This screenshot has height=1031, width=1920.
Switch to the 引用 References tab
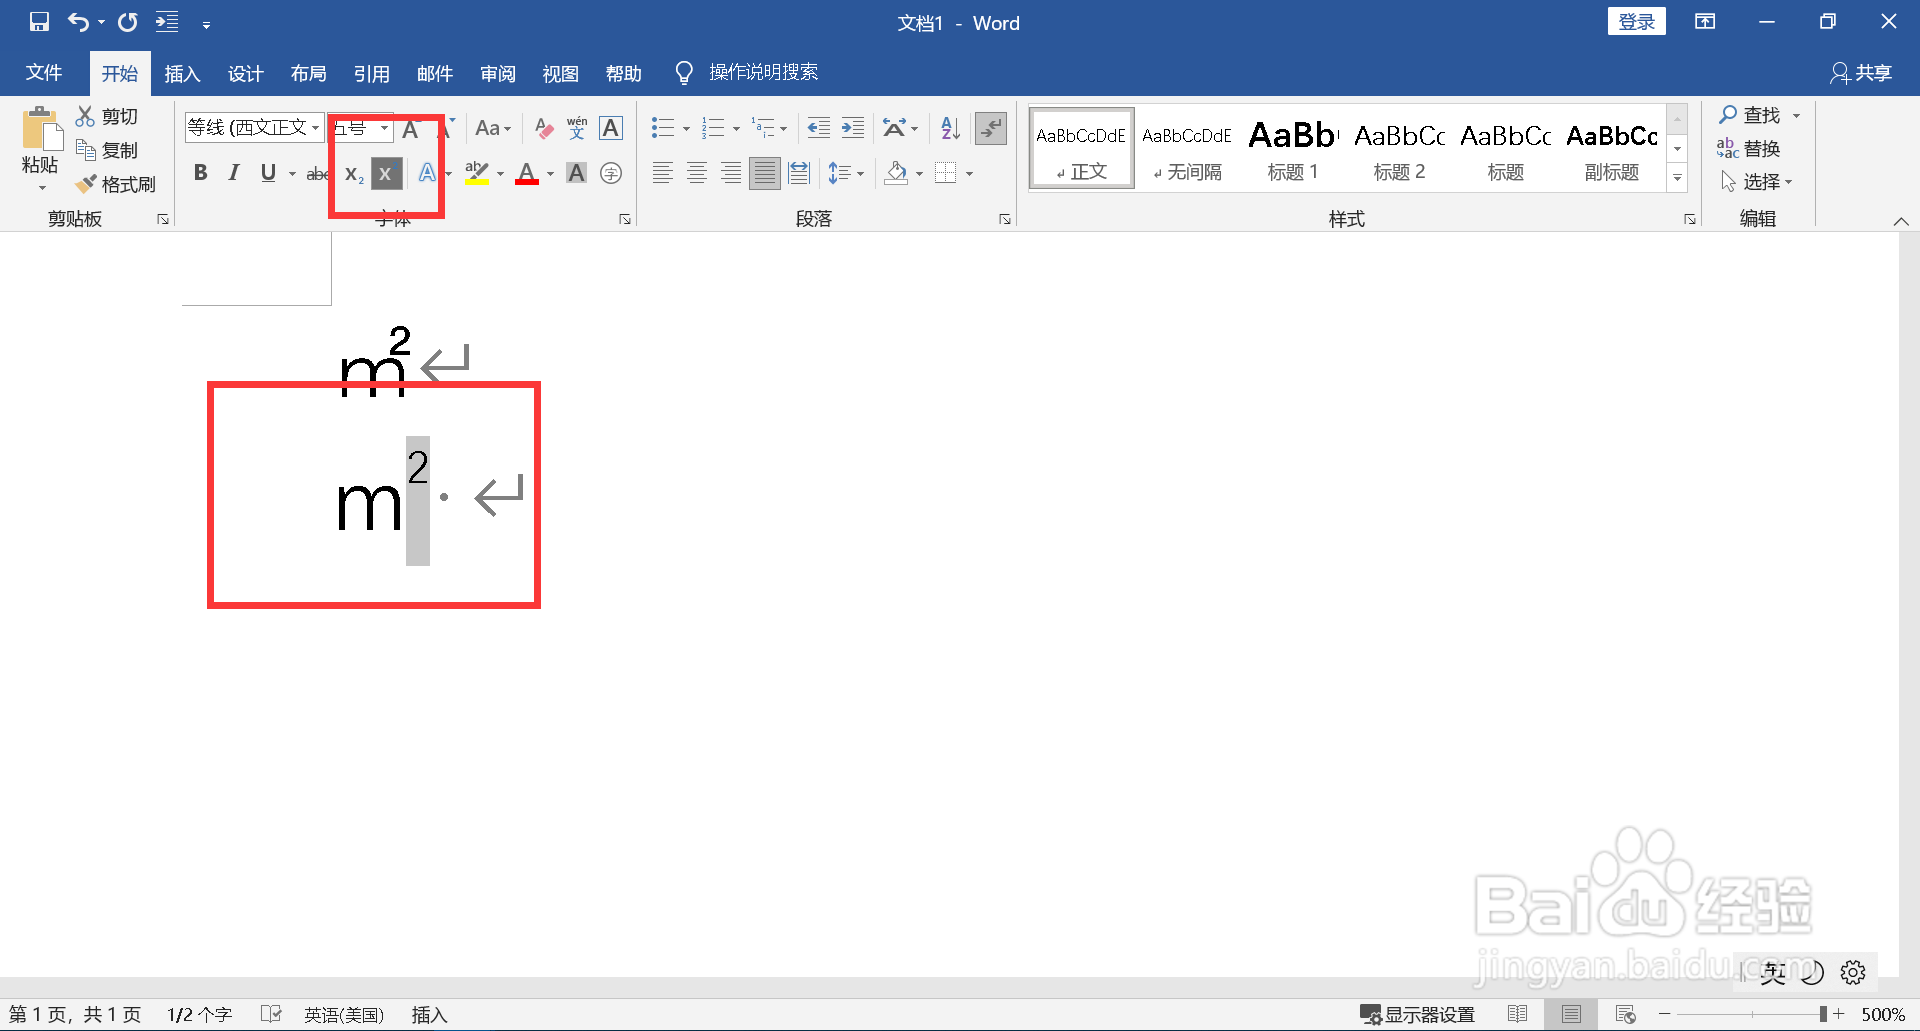[371, 73]
